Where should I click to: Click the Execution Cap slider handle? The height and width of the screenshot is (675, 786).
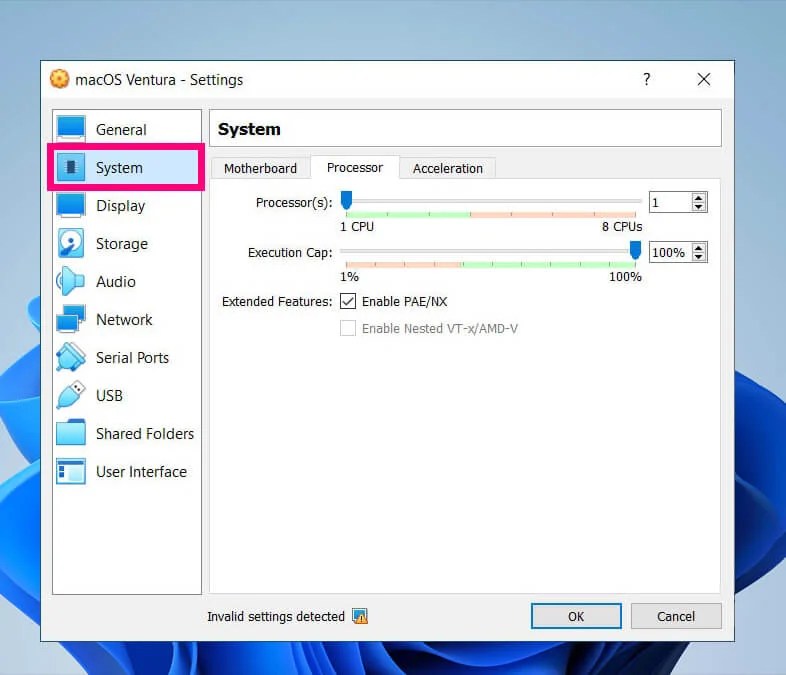[635, 250]
